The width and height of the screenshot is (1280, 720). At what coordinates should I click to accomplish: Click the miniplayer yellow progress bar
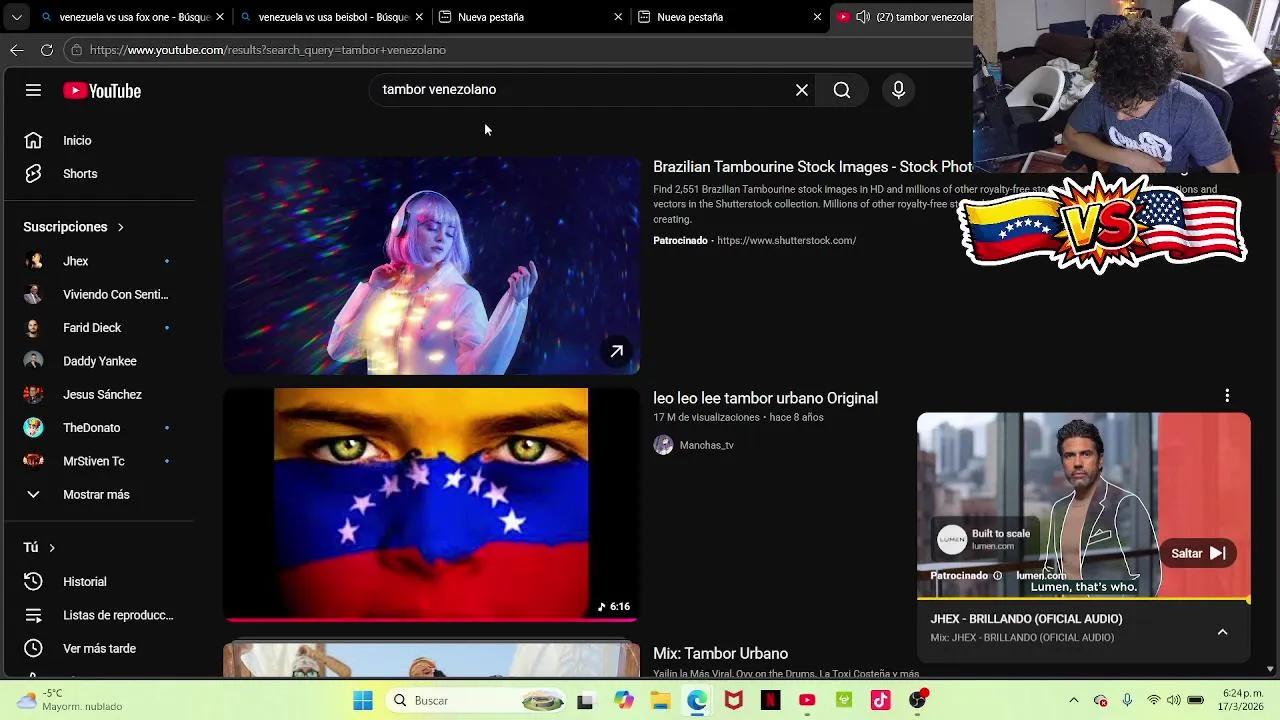(x=1083, y=600)
